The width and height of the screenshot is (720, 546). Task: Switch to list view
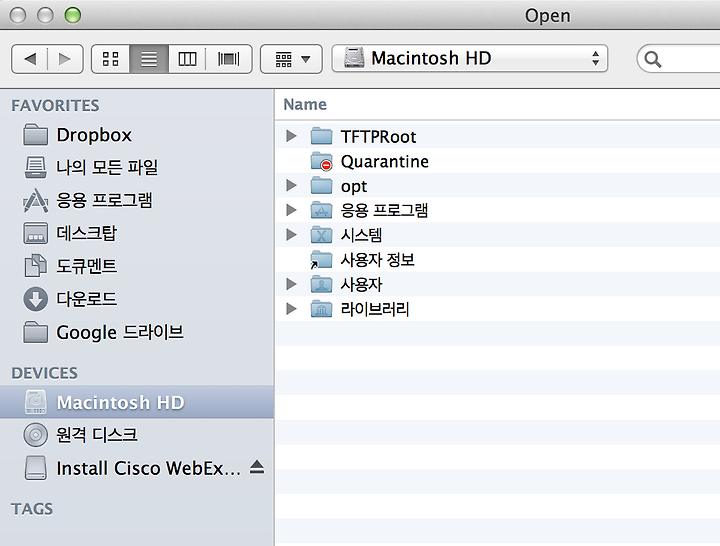[x=149, y=59]
